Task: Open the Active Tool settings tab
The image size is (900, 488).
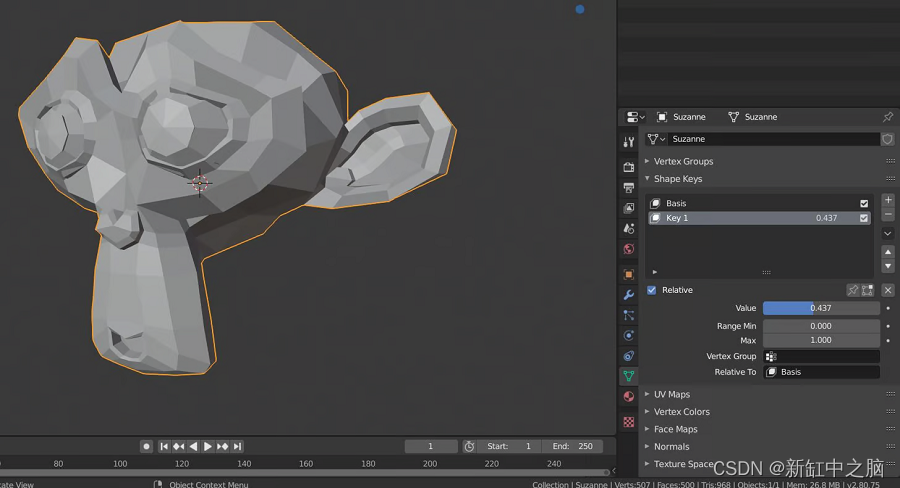Action: click(629, 142)
